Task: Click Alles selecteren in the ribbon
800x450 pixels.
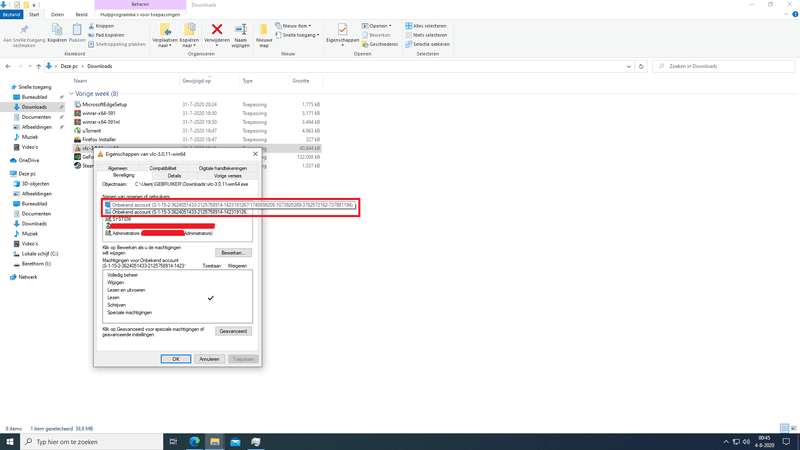Action: [x=426, y=26]
